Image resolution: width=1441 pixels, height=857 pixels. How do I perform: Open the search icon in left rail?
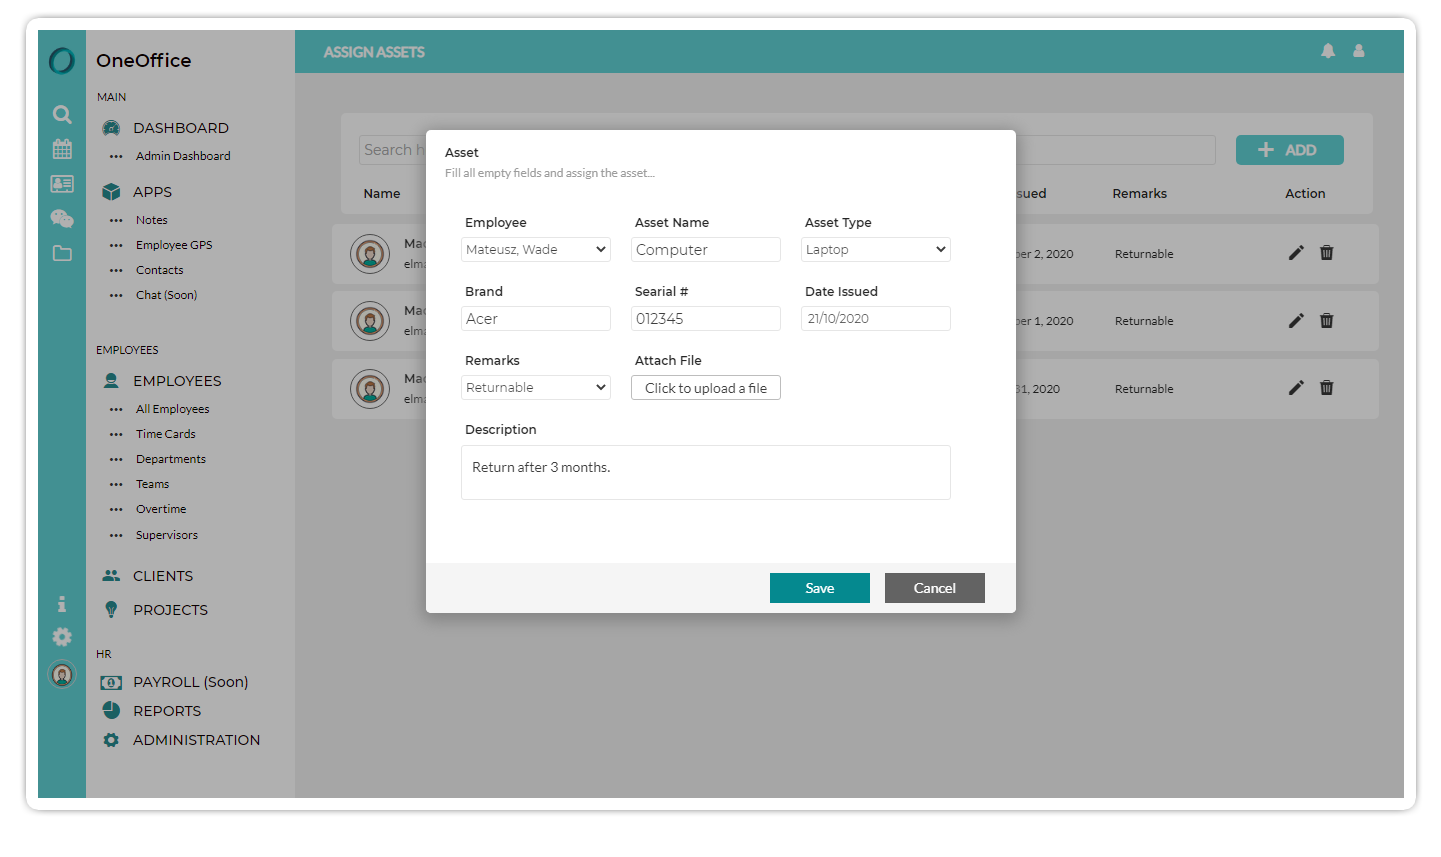pos(62,114)
